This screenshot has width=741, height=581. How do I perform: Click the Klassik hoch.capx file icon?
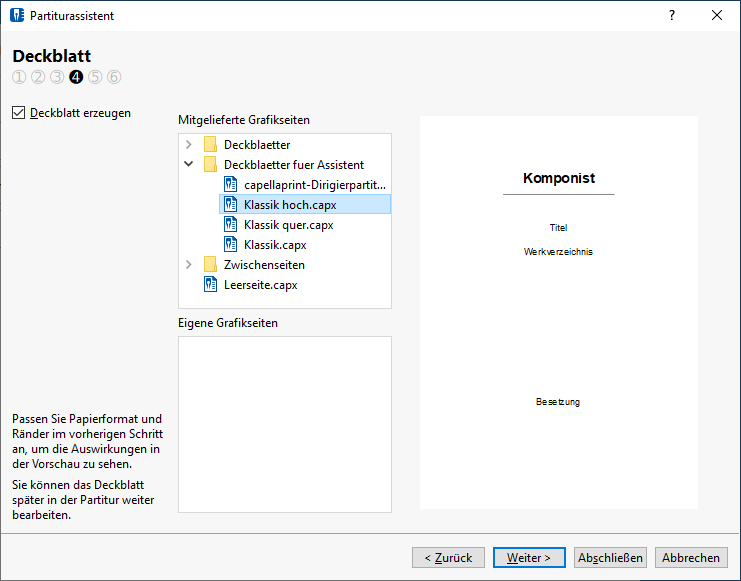231,205
